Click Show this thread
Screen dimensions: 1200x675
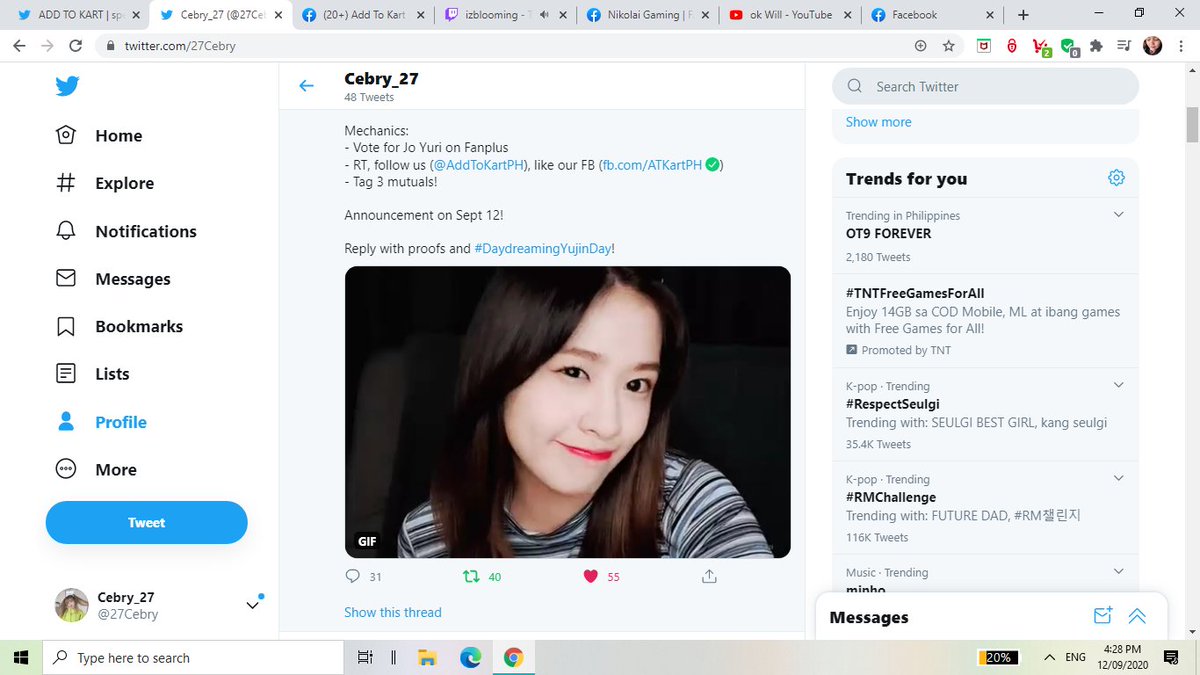pos(393,612)
